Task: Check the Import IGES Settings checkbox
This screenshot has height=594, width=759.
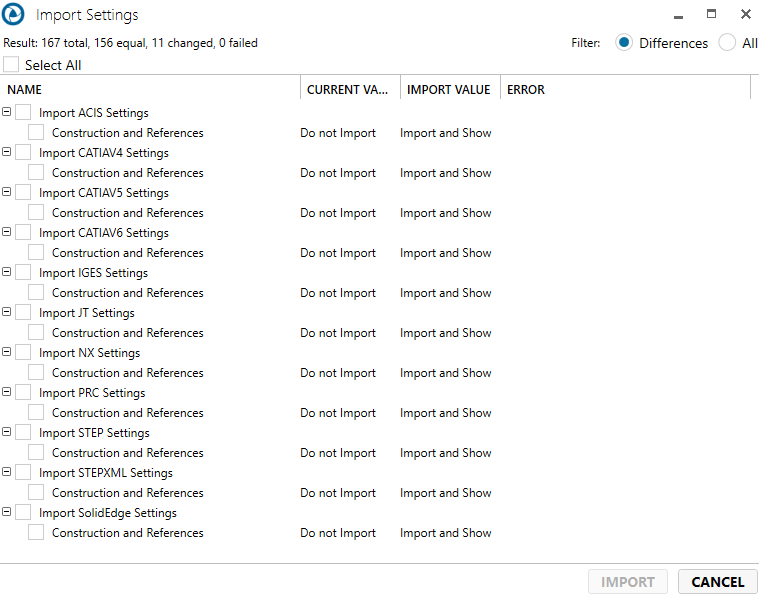Action: pyautogui.click(x=23, y=273)
